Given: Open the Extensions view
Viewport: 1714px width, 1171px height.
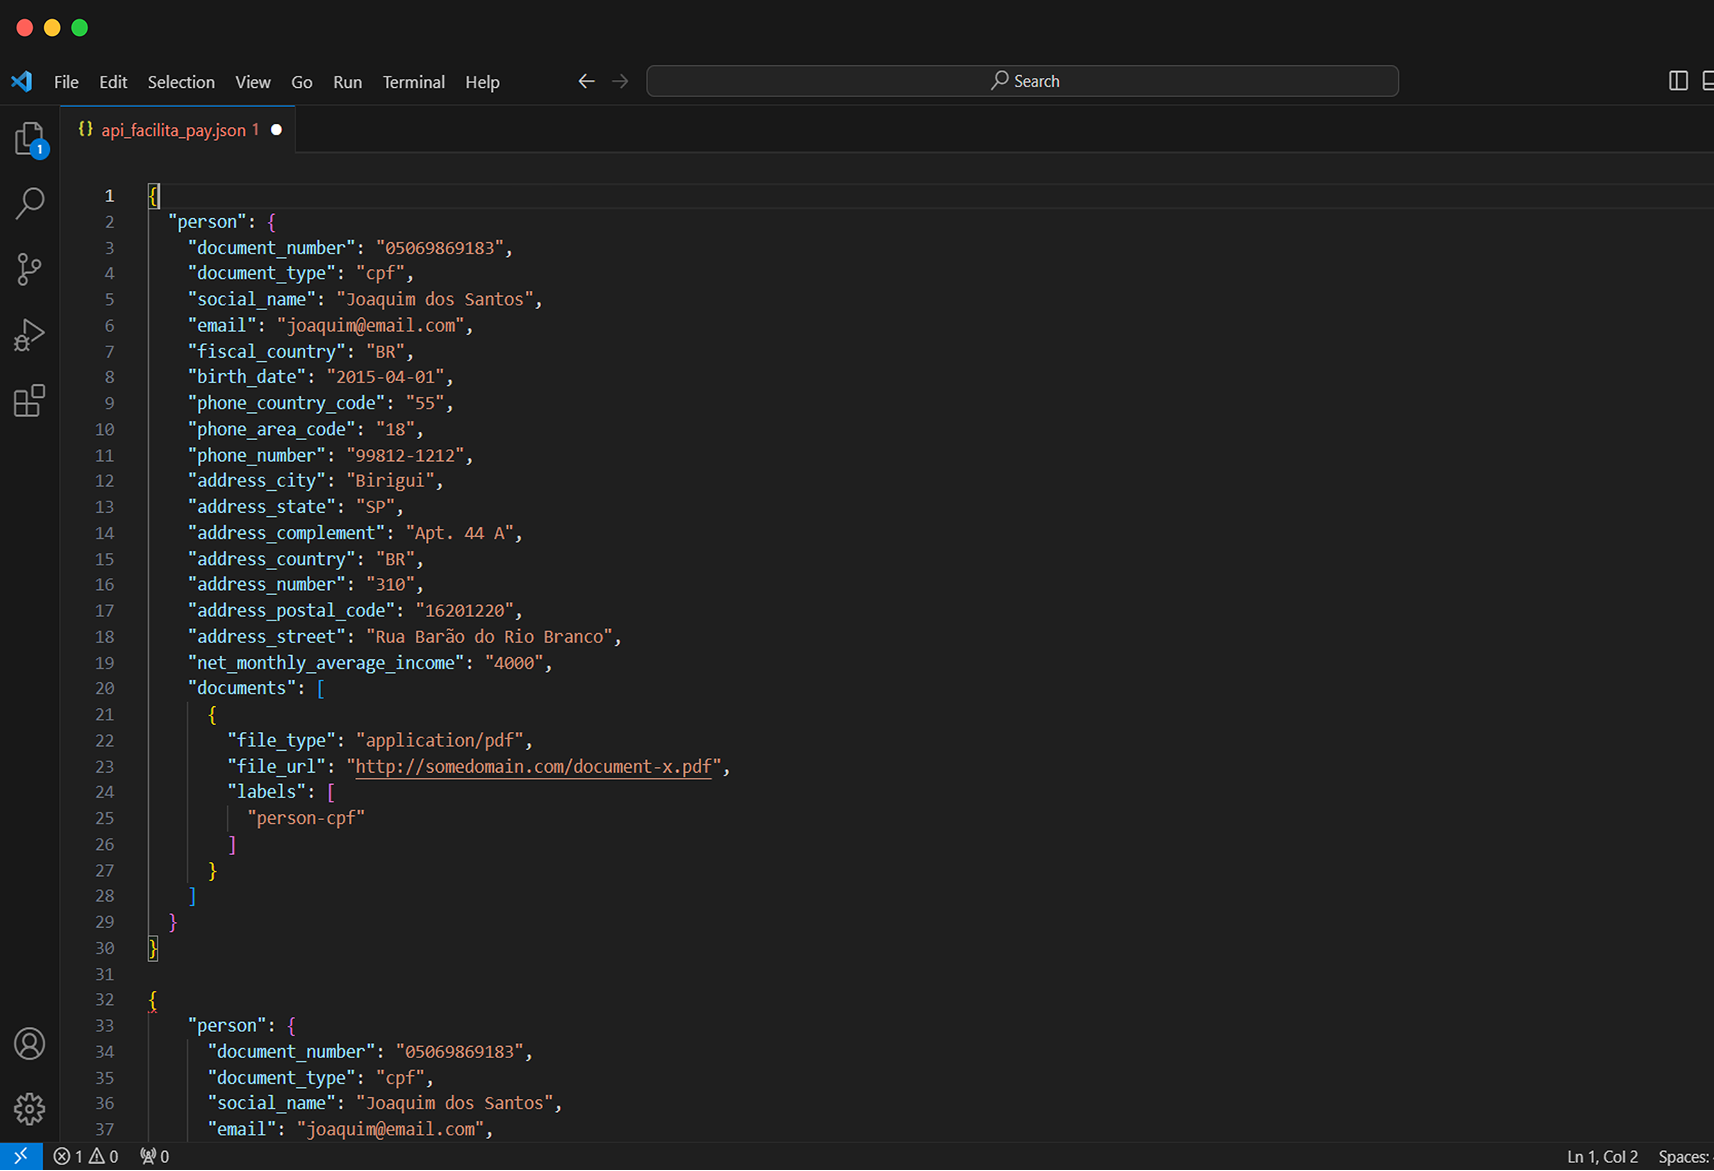Looking at the screenshot, I should coord(29,401).
